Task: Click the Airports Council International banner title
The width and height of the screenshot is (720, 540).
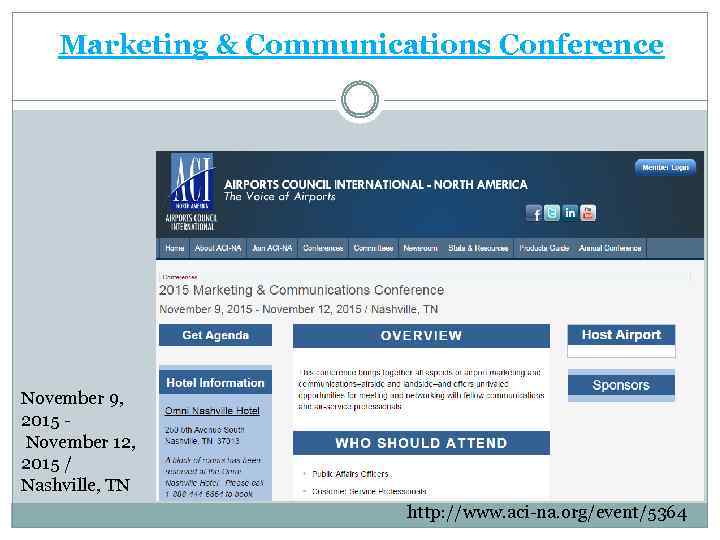Action: tap(376, 185)
